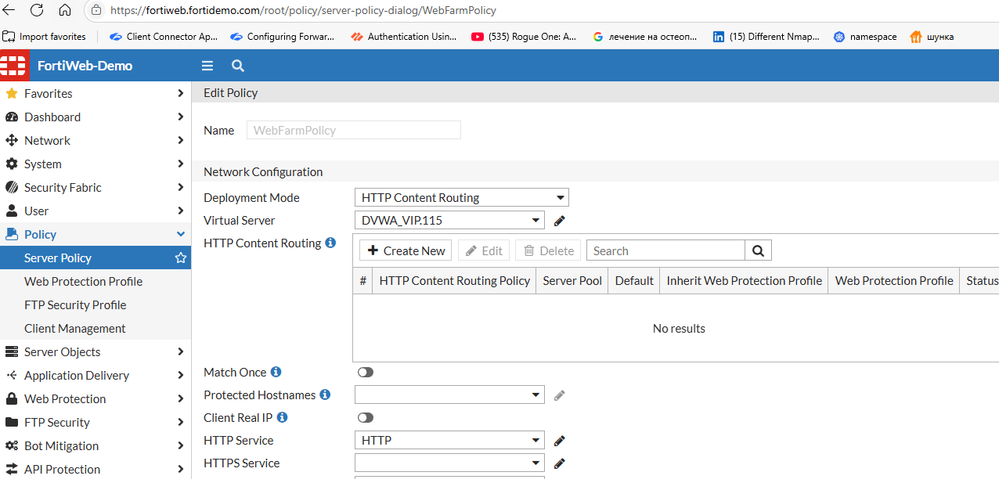Screen dimensions: 999x479
Task: Open the Protected Hostnames dropdown
Action: [x=449, y=395]
